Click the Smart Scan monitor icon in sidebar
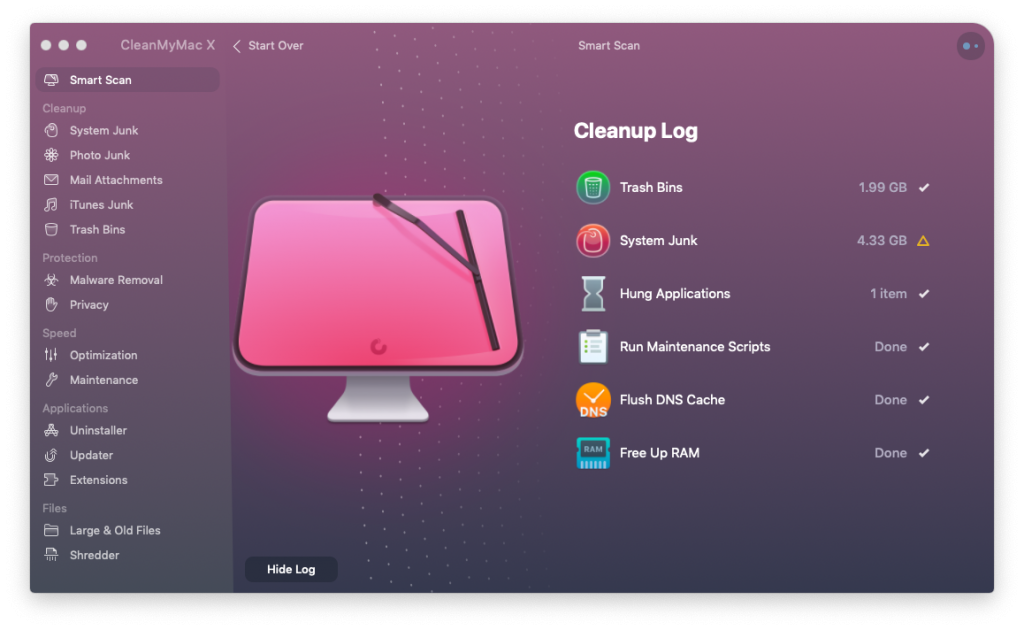Viewport: 1024px width, 630px height. [x=51, y=80]
